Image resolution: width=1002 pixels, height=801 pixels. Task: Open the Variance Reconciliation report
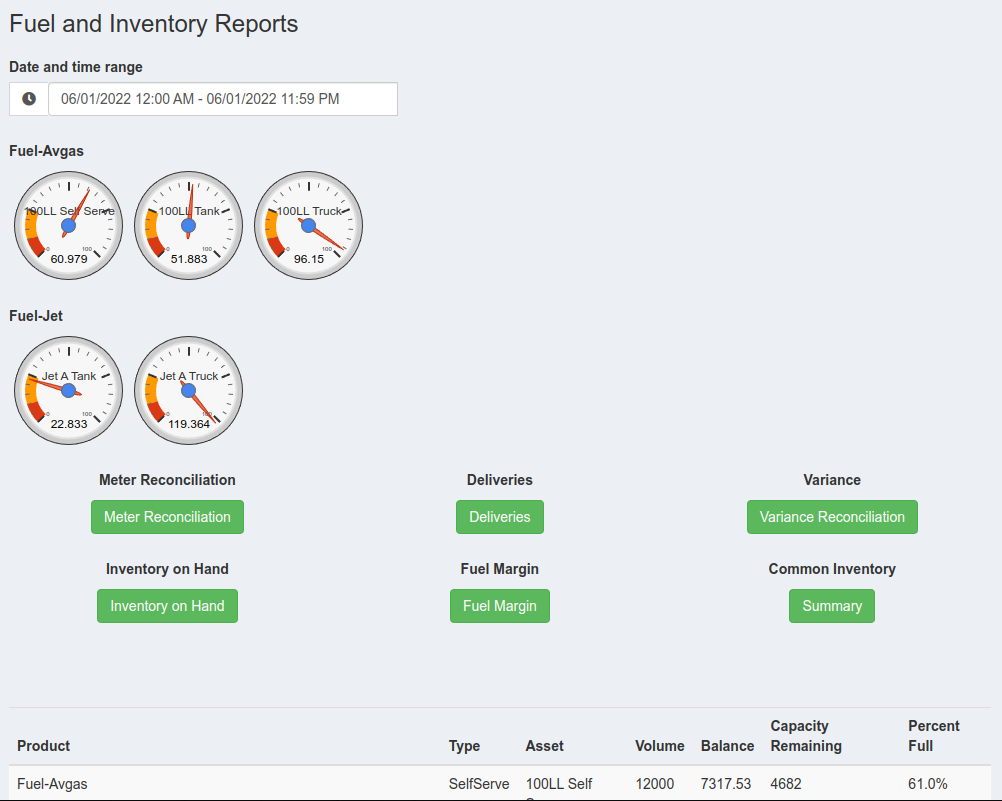[832, 517]
